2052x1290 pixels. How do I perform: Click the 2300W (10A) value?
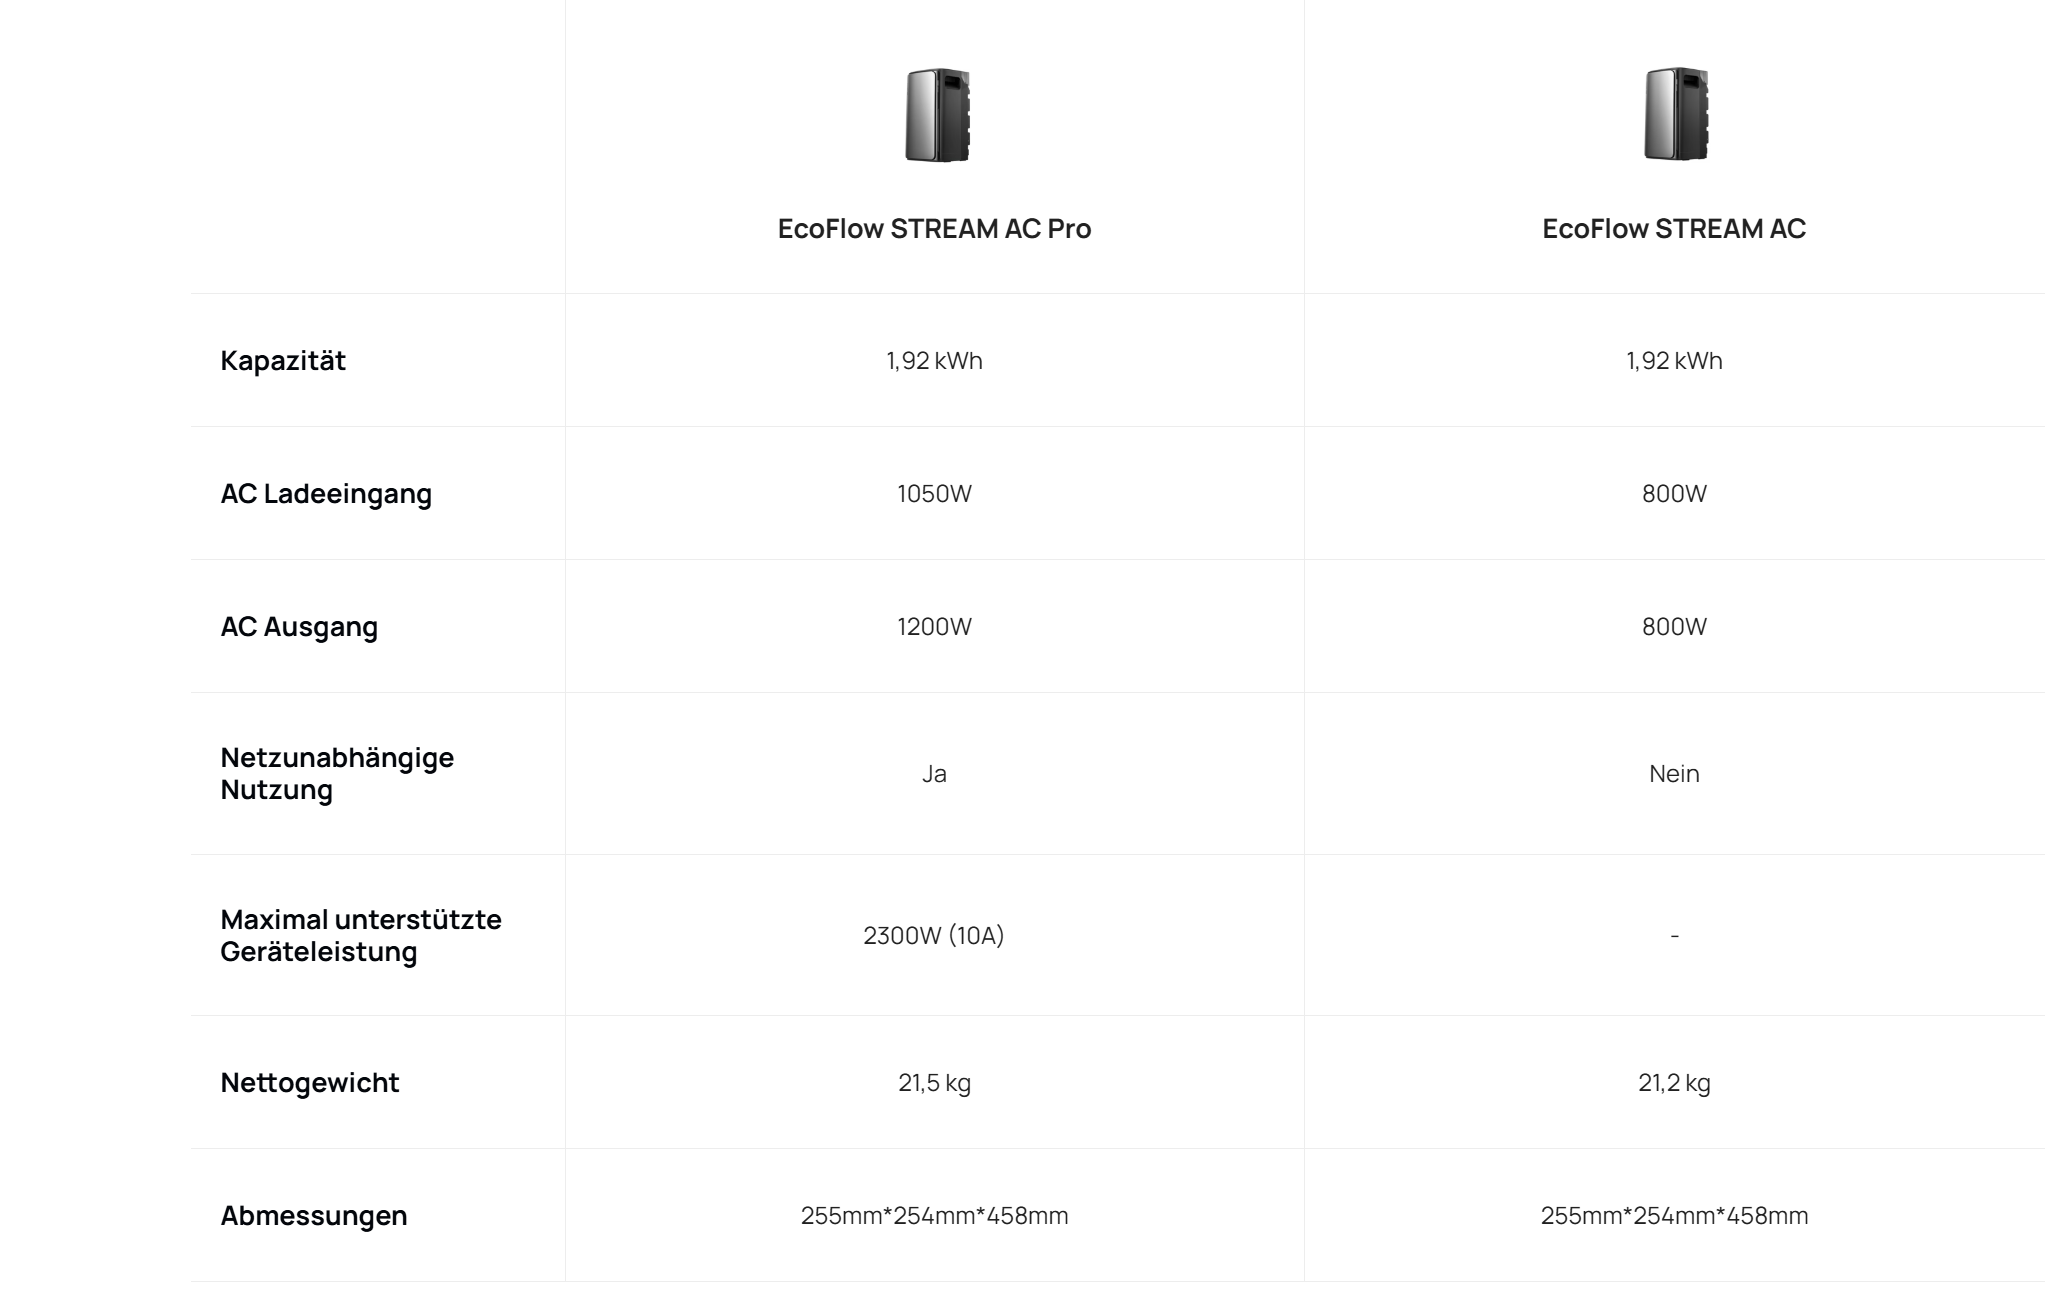click(934, 936)
